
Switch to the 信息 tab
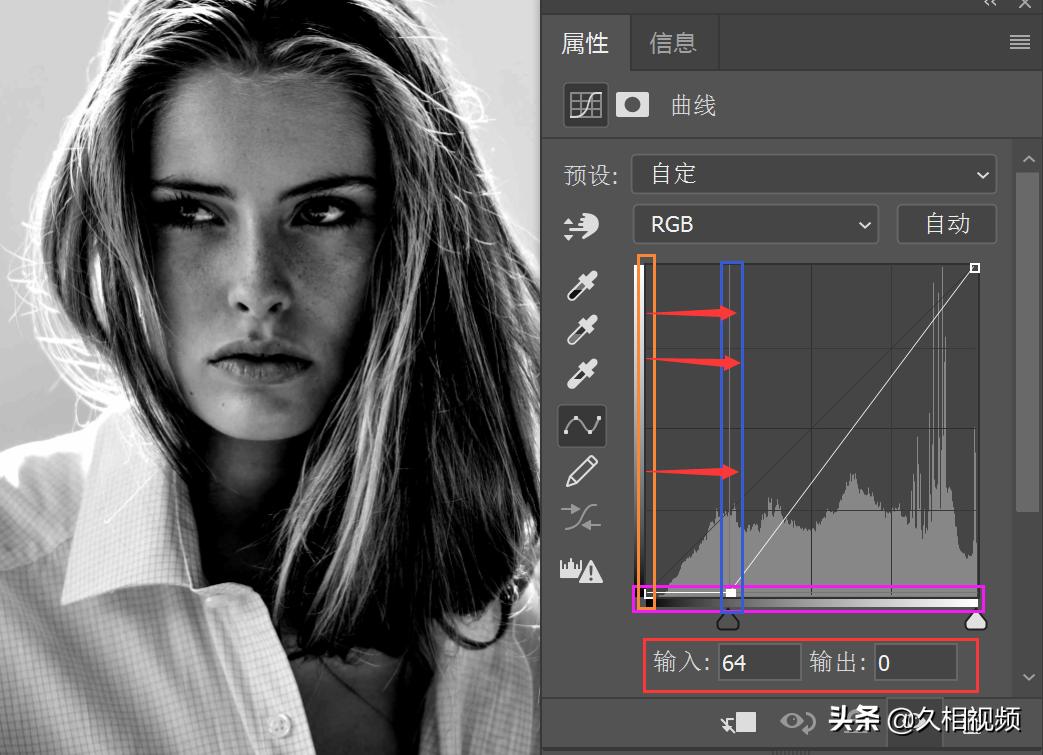point(673,43)
